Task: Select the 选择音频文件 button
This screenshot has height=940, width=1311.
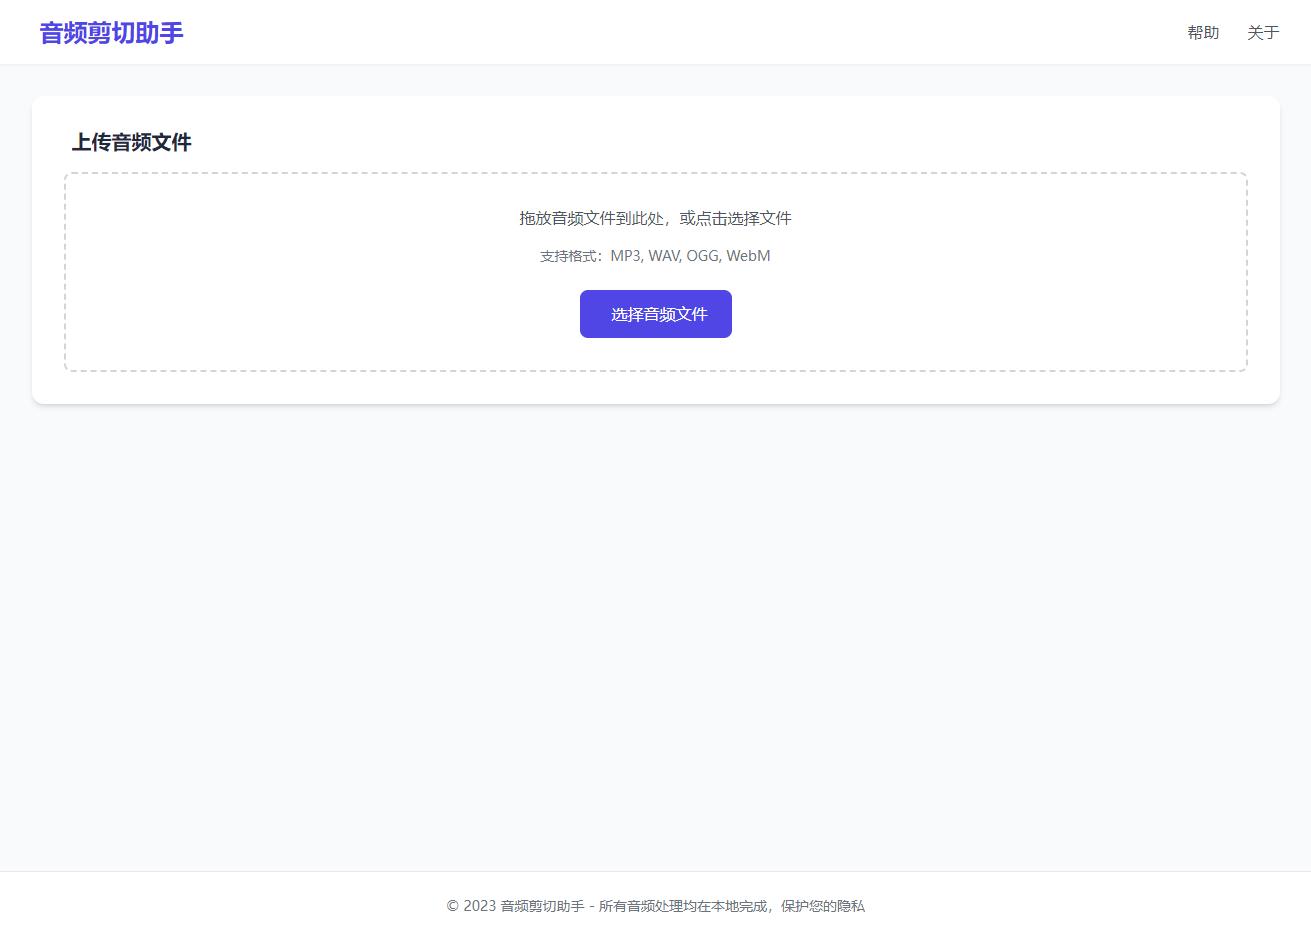Action: (x=655, y=313)
